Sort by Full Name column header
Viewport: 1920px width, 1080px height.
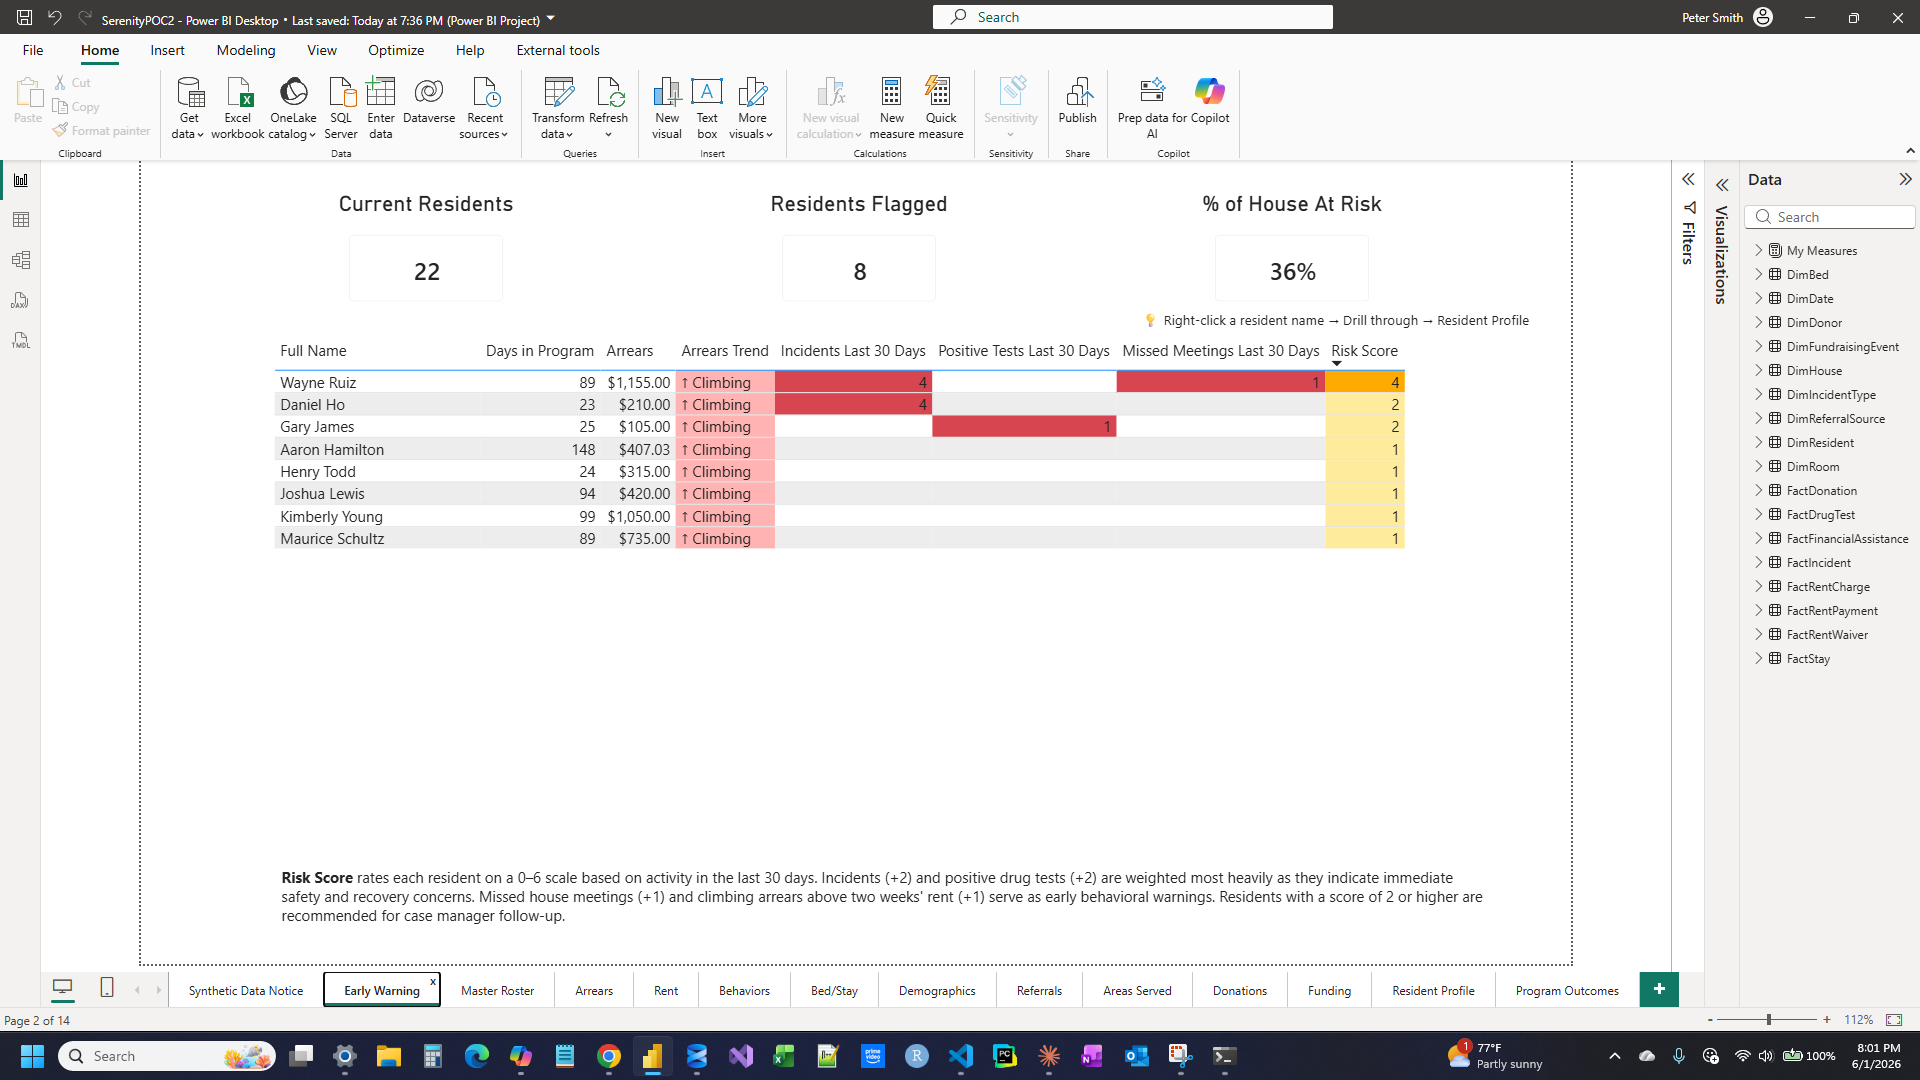[313, 351]
